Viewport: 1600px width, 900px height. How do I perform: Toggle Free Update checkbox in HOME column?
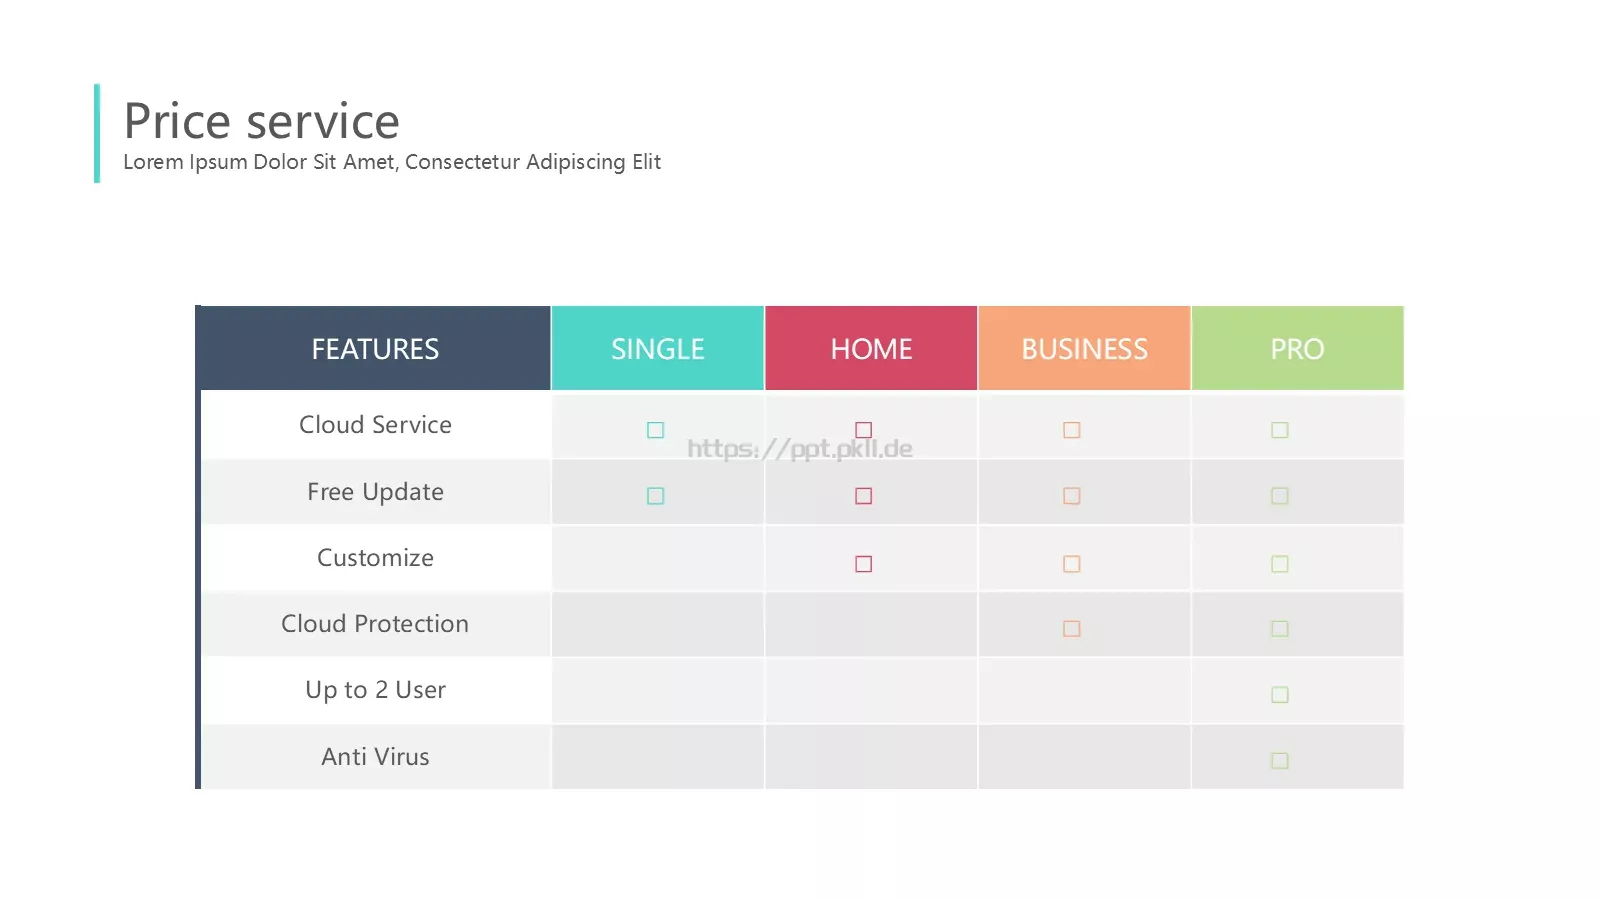pos(864,496)
